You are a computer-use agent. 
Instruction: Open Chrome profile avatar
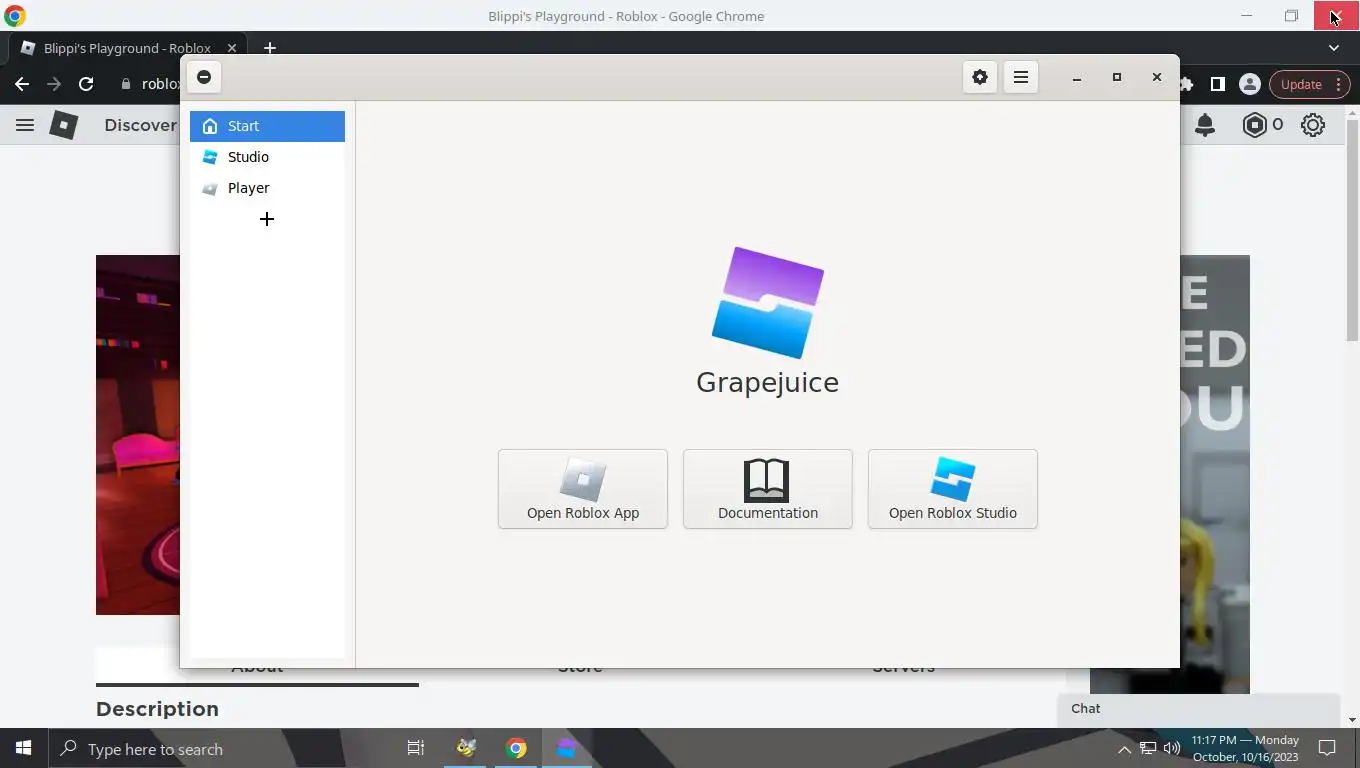click(x=1249, y=84)
